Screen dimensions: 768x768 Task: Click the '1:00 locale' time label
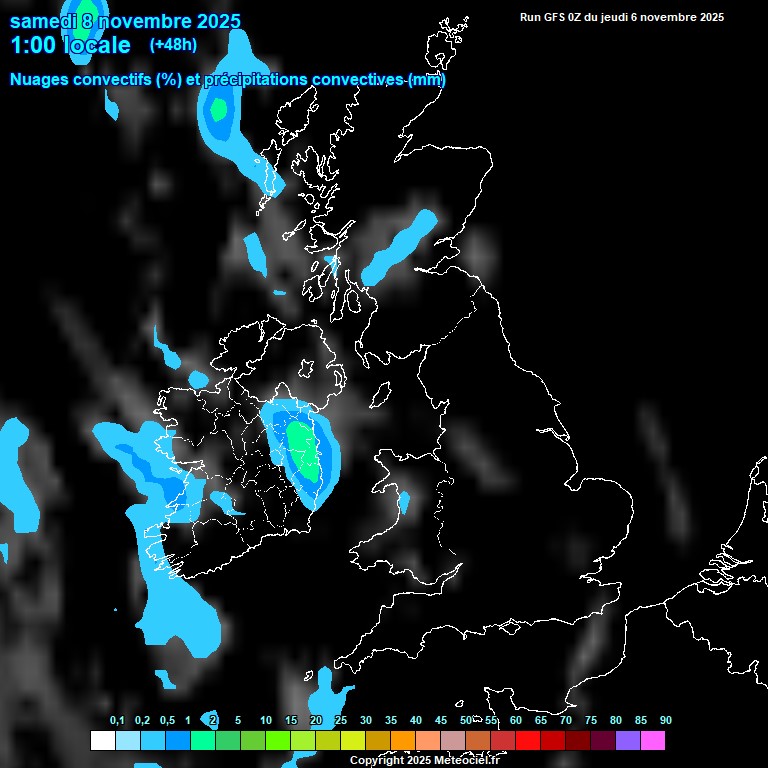coord(70,45)
